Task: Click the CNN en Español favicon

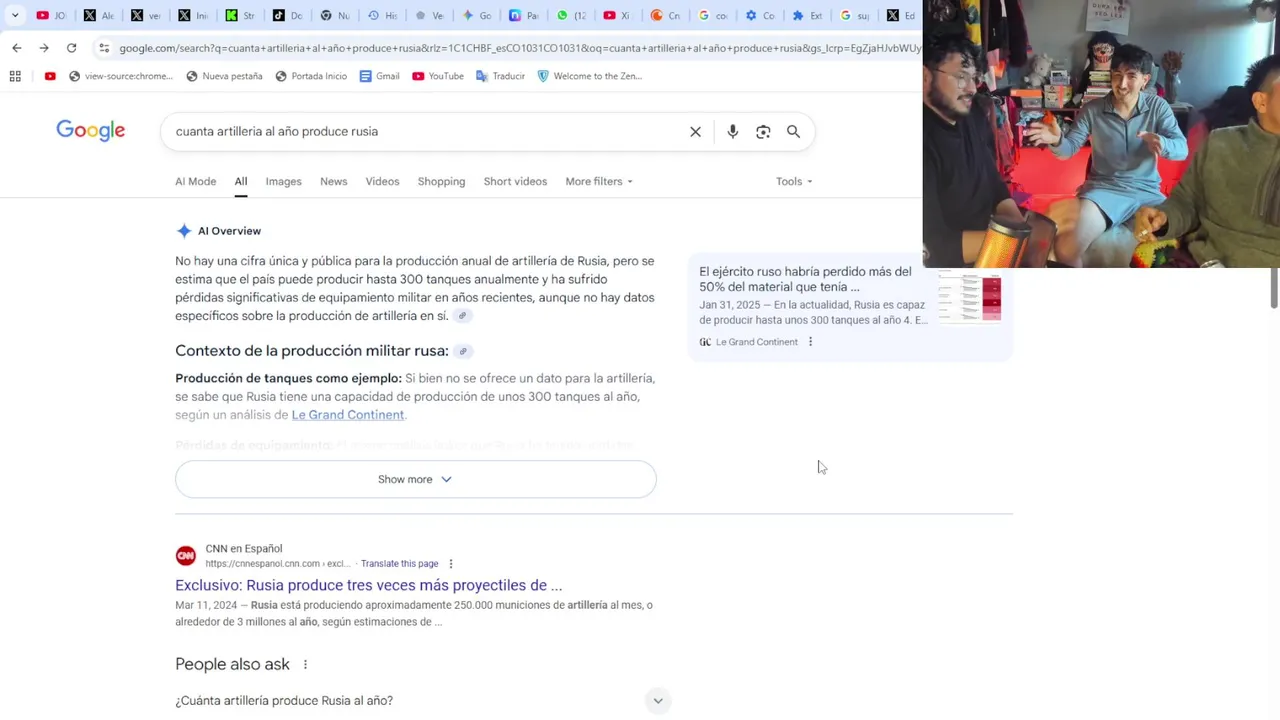Action: click(x=185, y=556)
